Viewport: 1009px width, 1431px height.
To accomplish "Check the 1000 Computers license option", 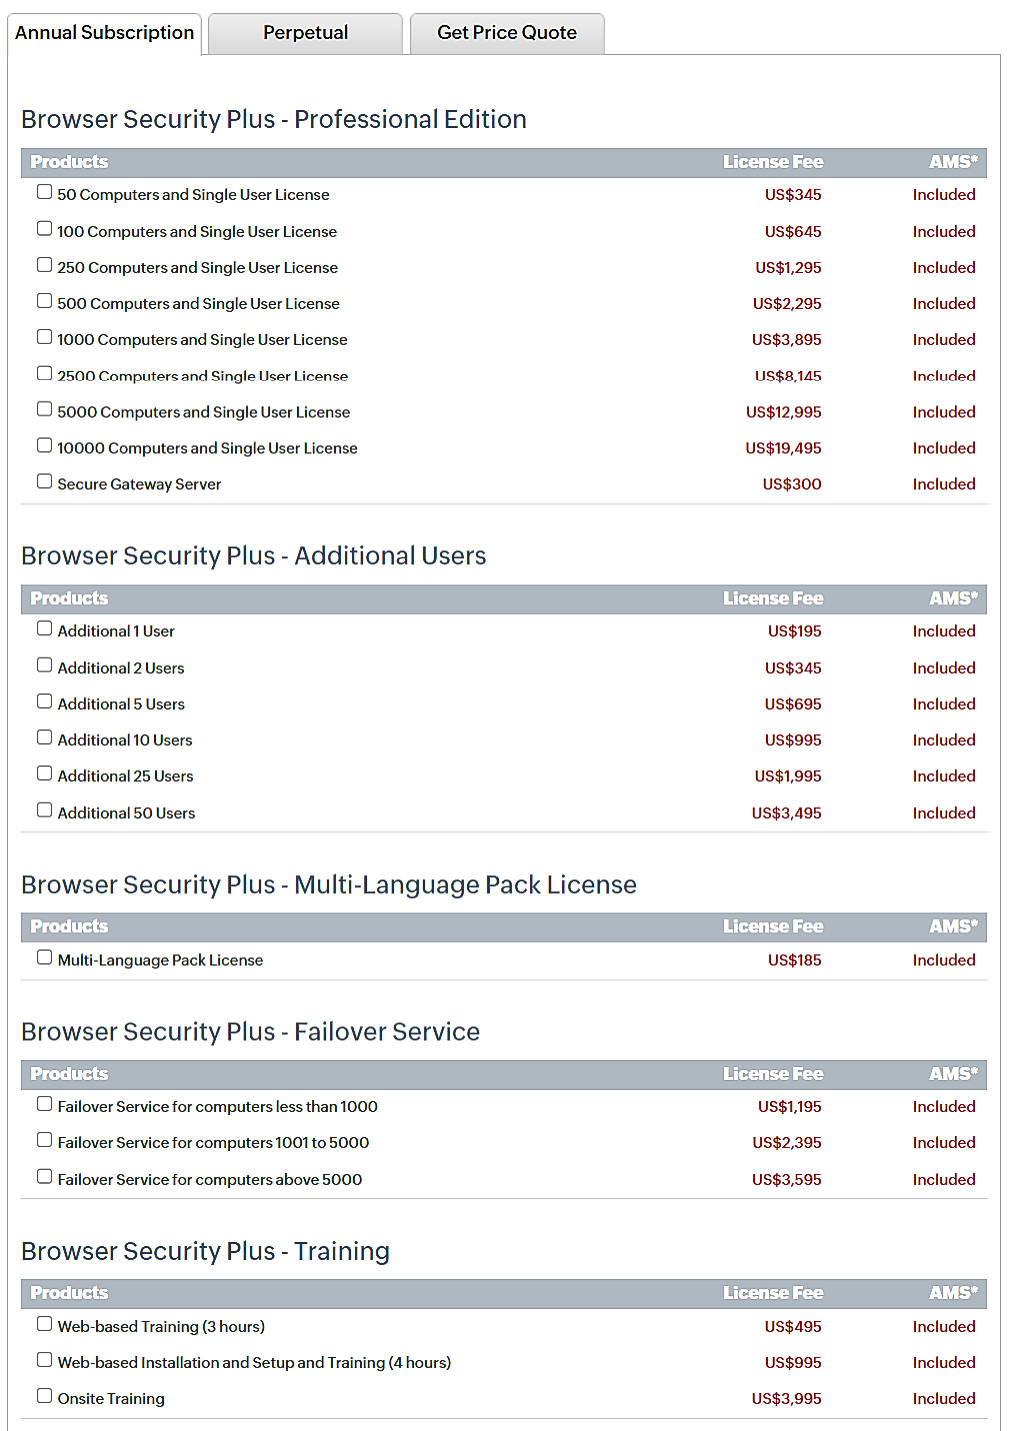I will 44,336.
